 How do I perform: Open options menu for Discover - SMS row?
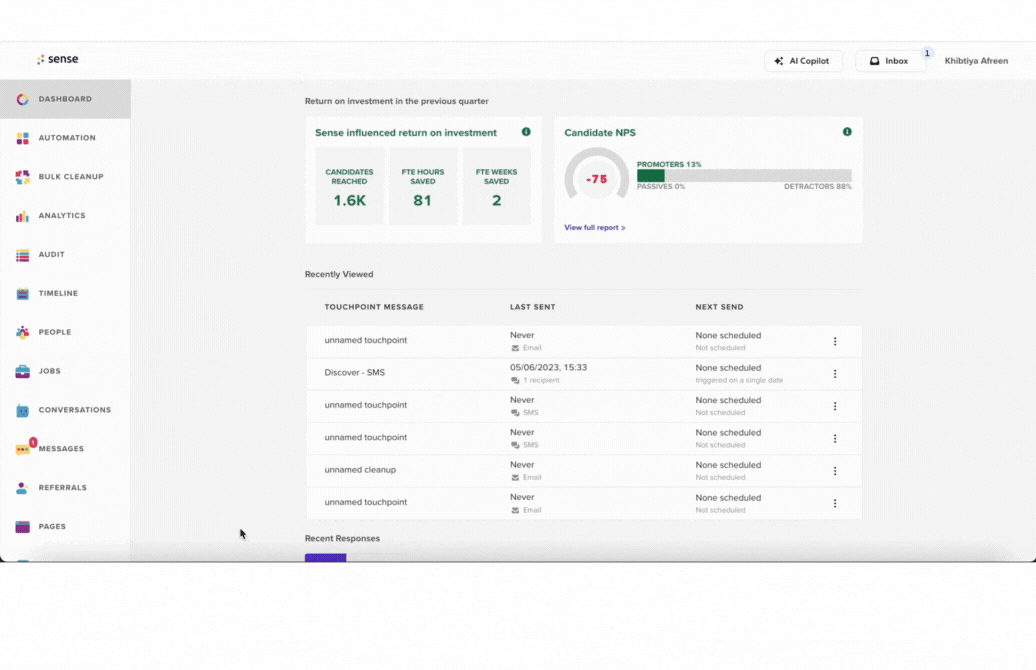point(834,374)
